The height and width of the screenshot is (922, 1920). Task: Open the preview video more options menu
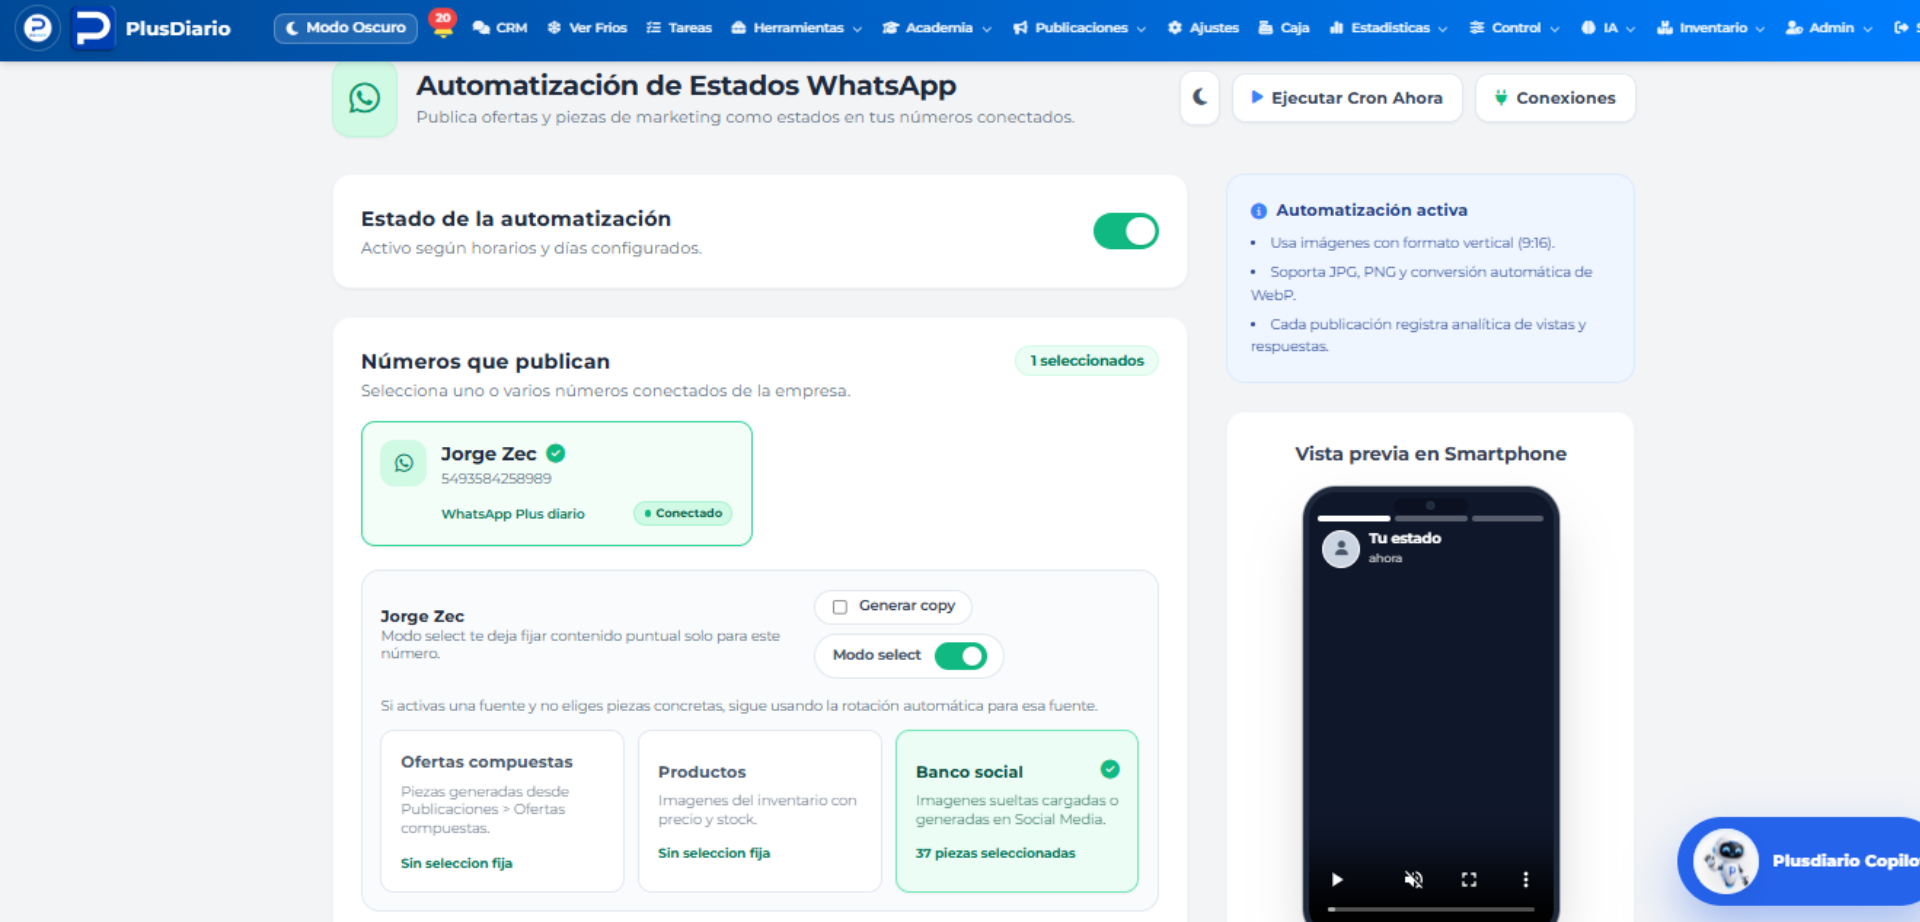[x=1526, y=880]
